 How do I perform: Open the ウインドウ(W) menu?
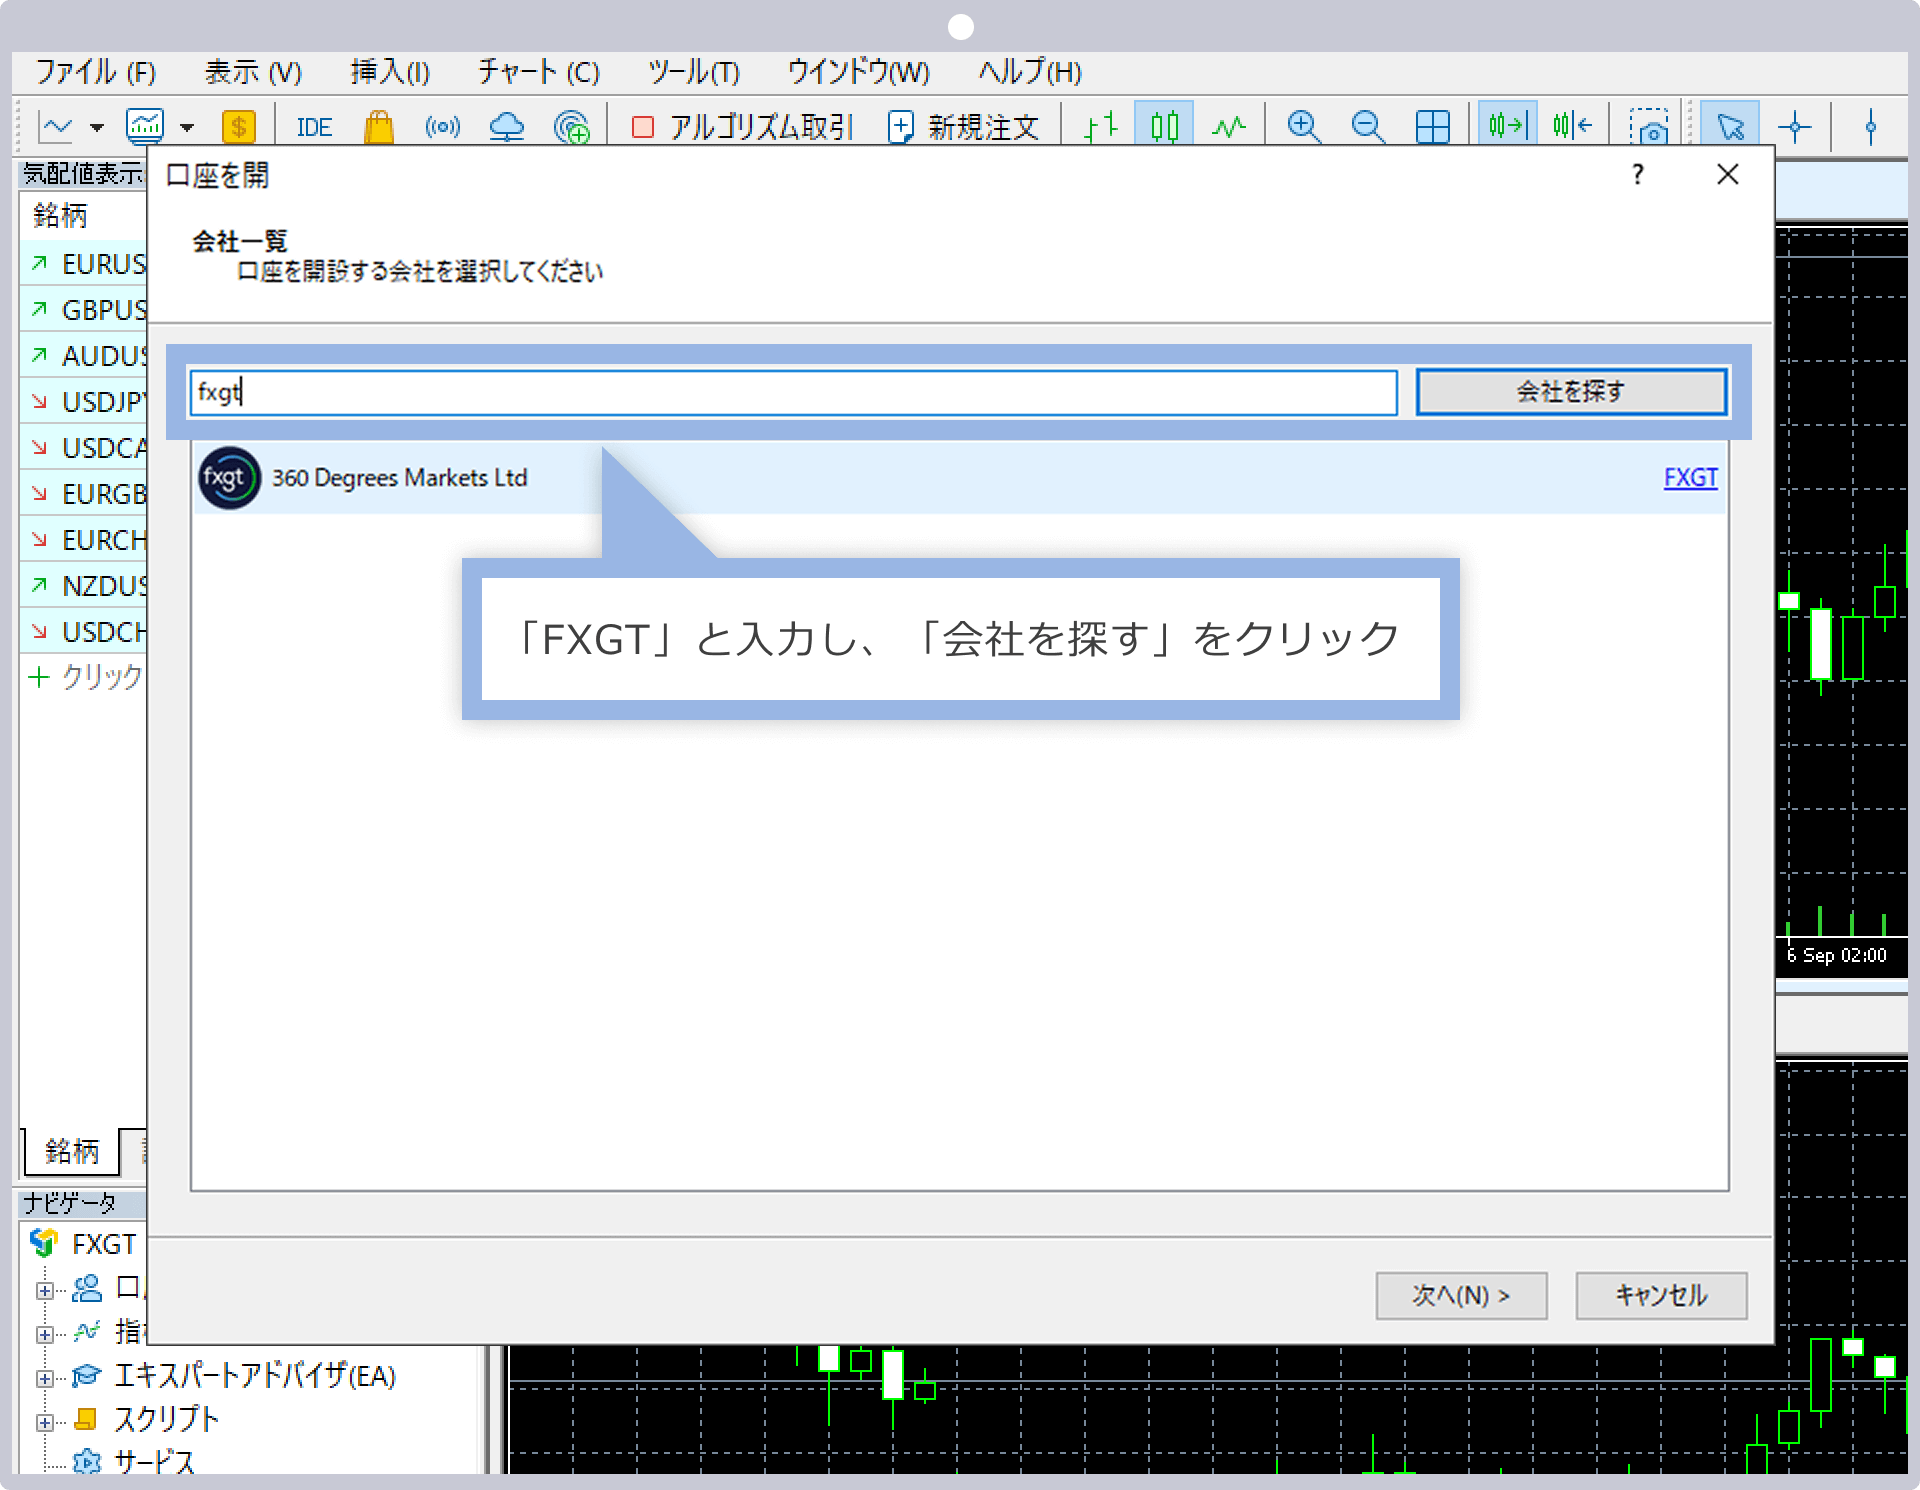[x=858, y=73]
